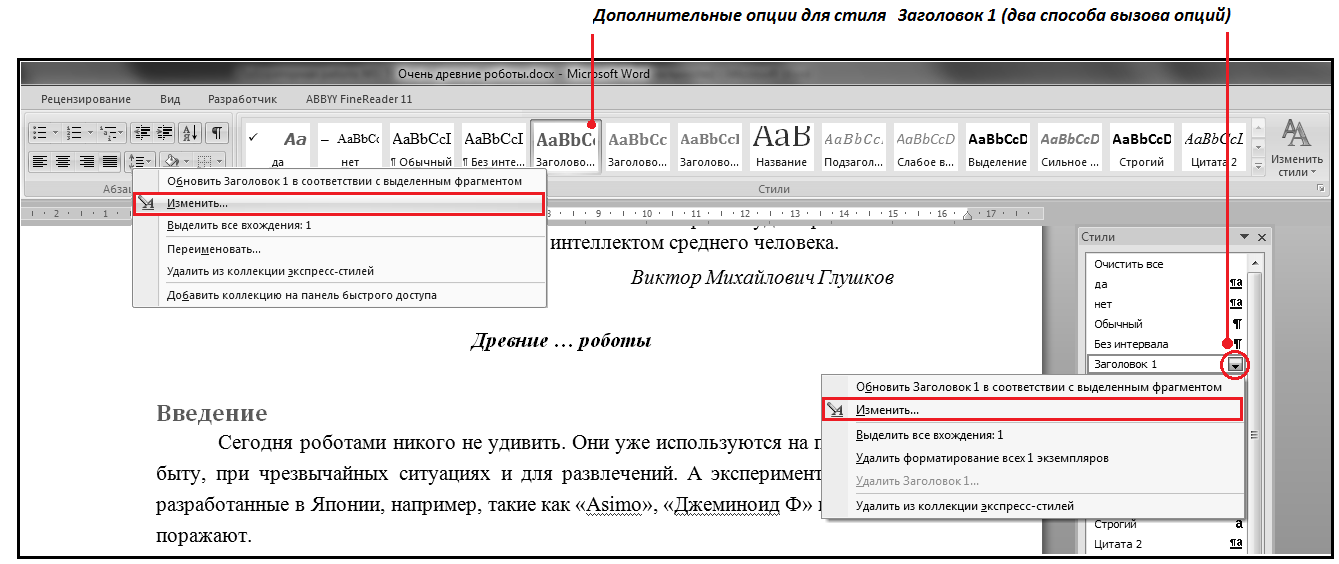Switch to the Рецензирование ribbon tab

[x=86, y=99]
